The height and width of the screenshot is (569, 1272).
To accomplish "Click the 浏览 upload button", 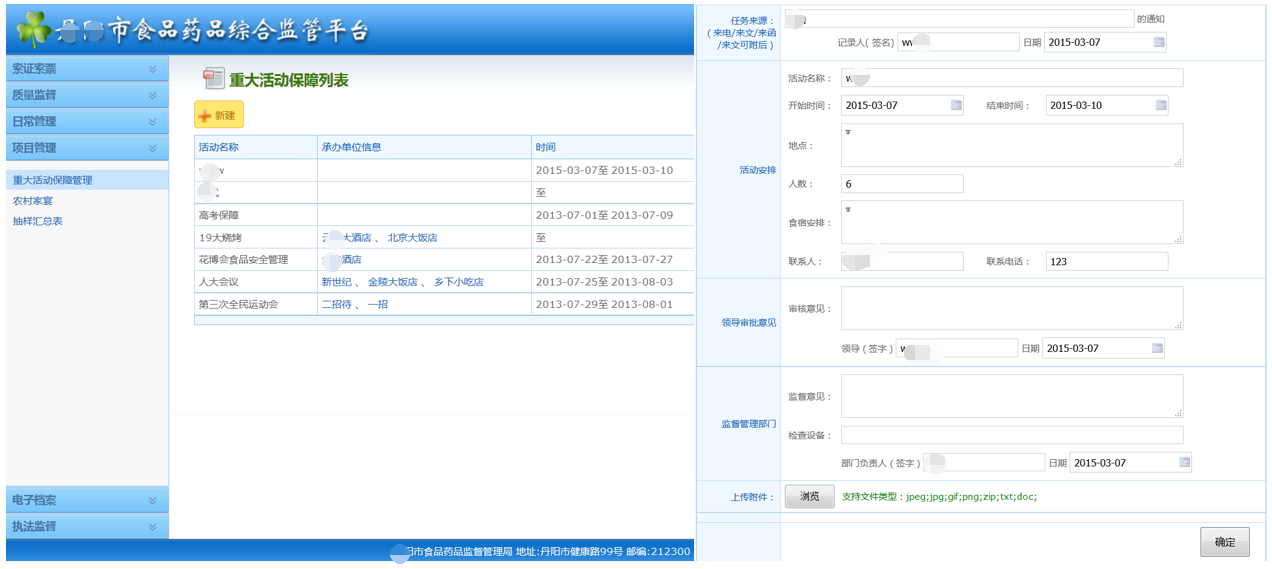I will coord(809,497).
